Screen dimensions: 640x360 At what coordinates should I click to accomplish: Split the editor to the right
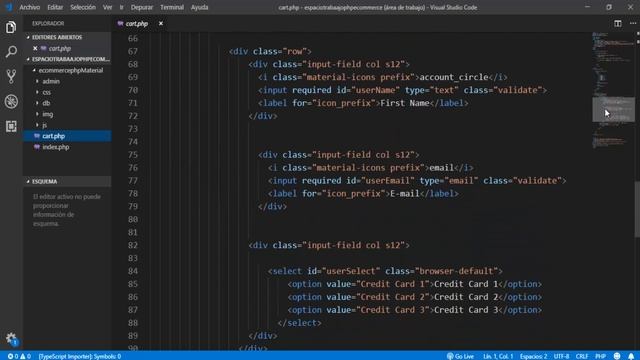(618, 24)
